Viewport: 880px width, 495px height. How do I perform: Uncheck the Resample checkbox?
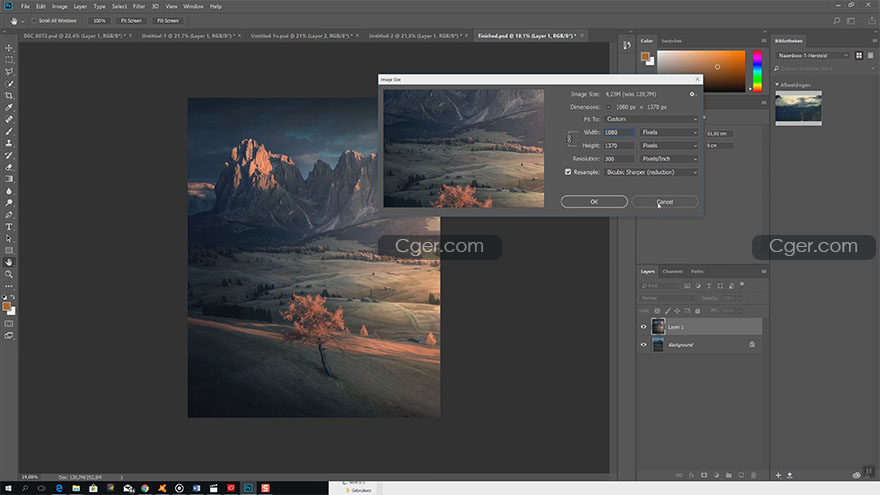tap(568, 172)
